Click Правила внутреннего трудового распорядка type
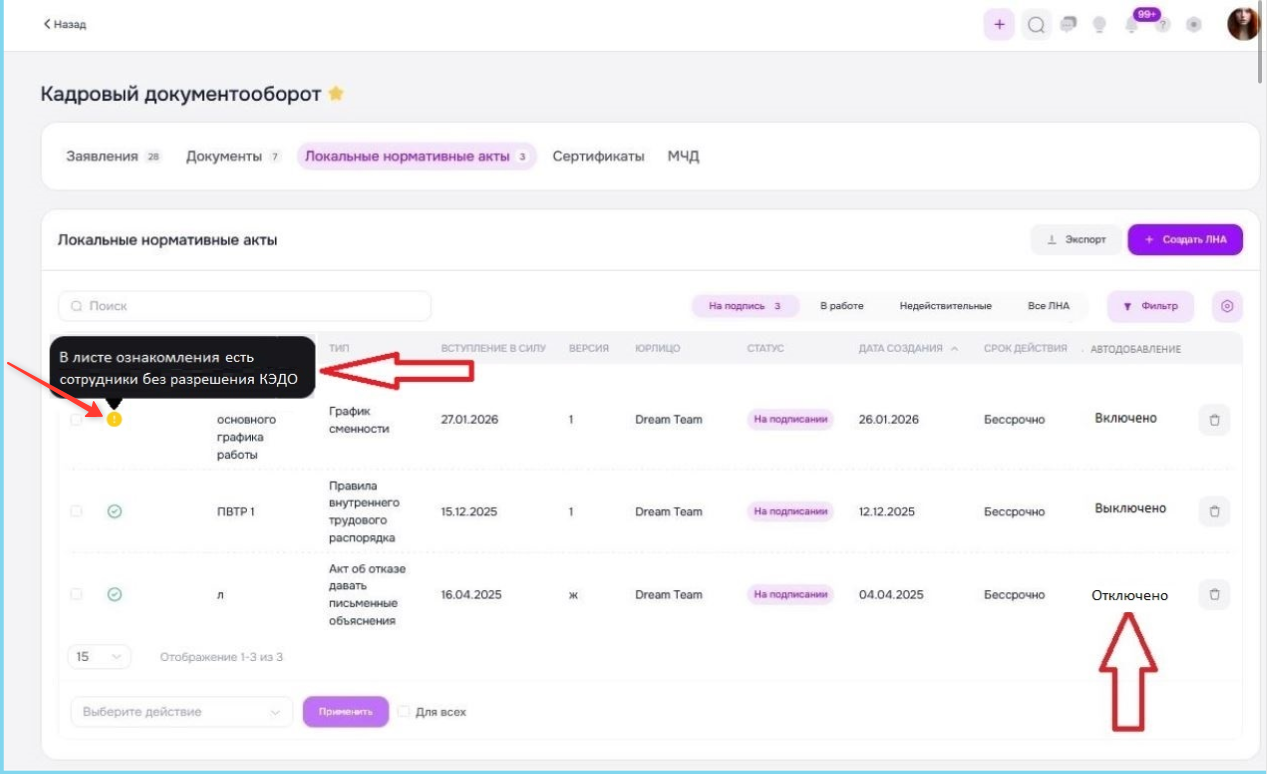Viewport: 1267px width, 774px height. pyautogui.click(x=365, y=511)
